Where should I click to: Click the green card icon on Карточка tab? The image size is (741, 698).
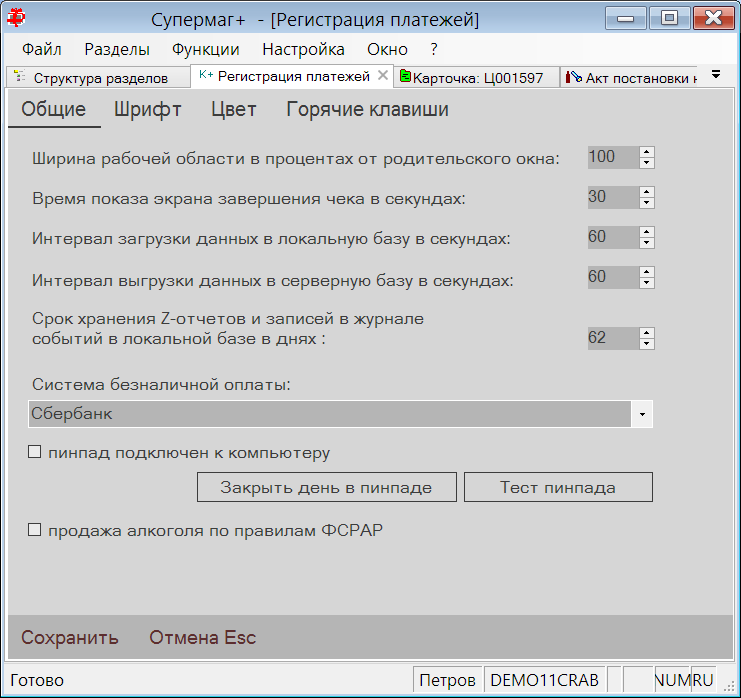[405, 76]
